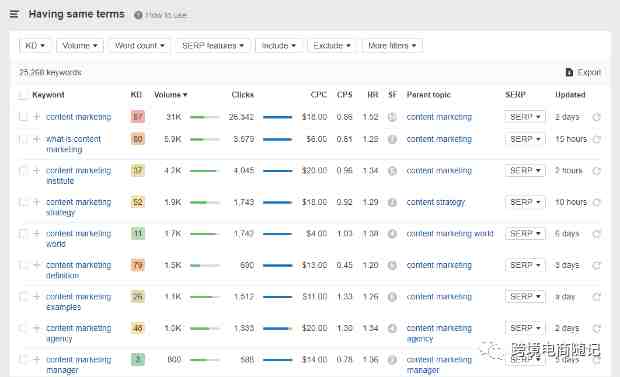620x377 pixels.
Task: Select all keywords with header checkbox
Action: [x=23, y=95]
